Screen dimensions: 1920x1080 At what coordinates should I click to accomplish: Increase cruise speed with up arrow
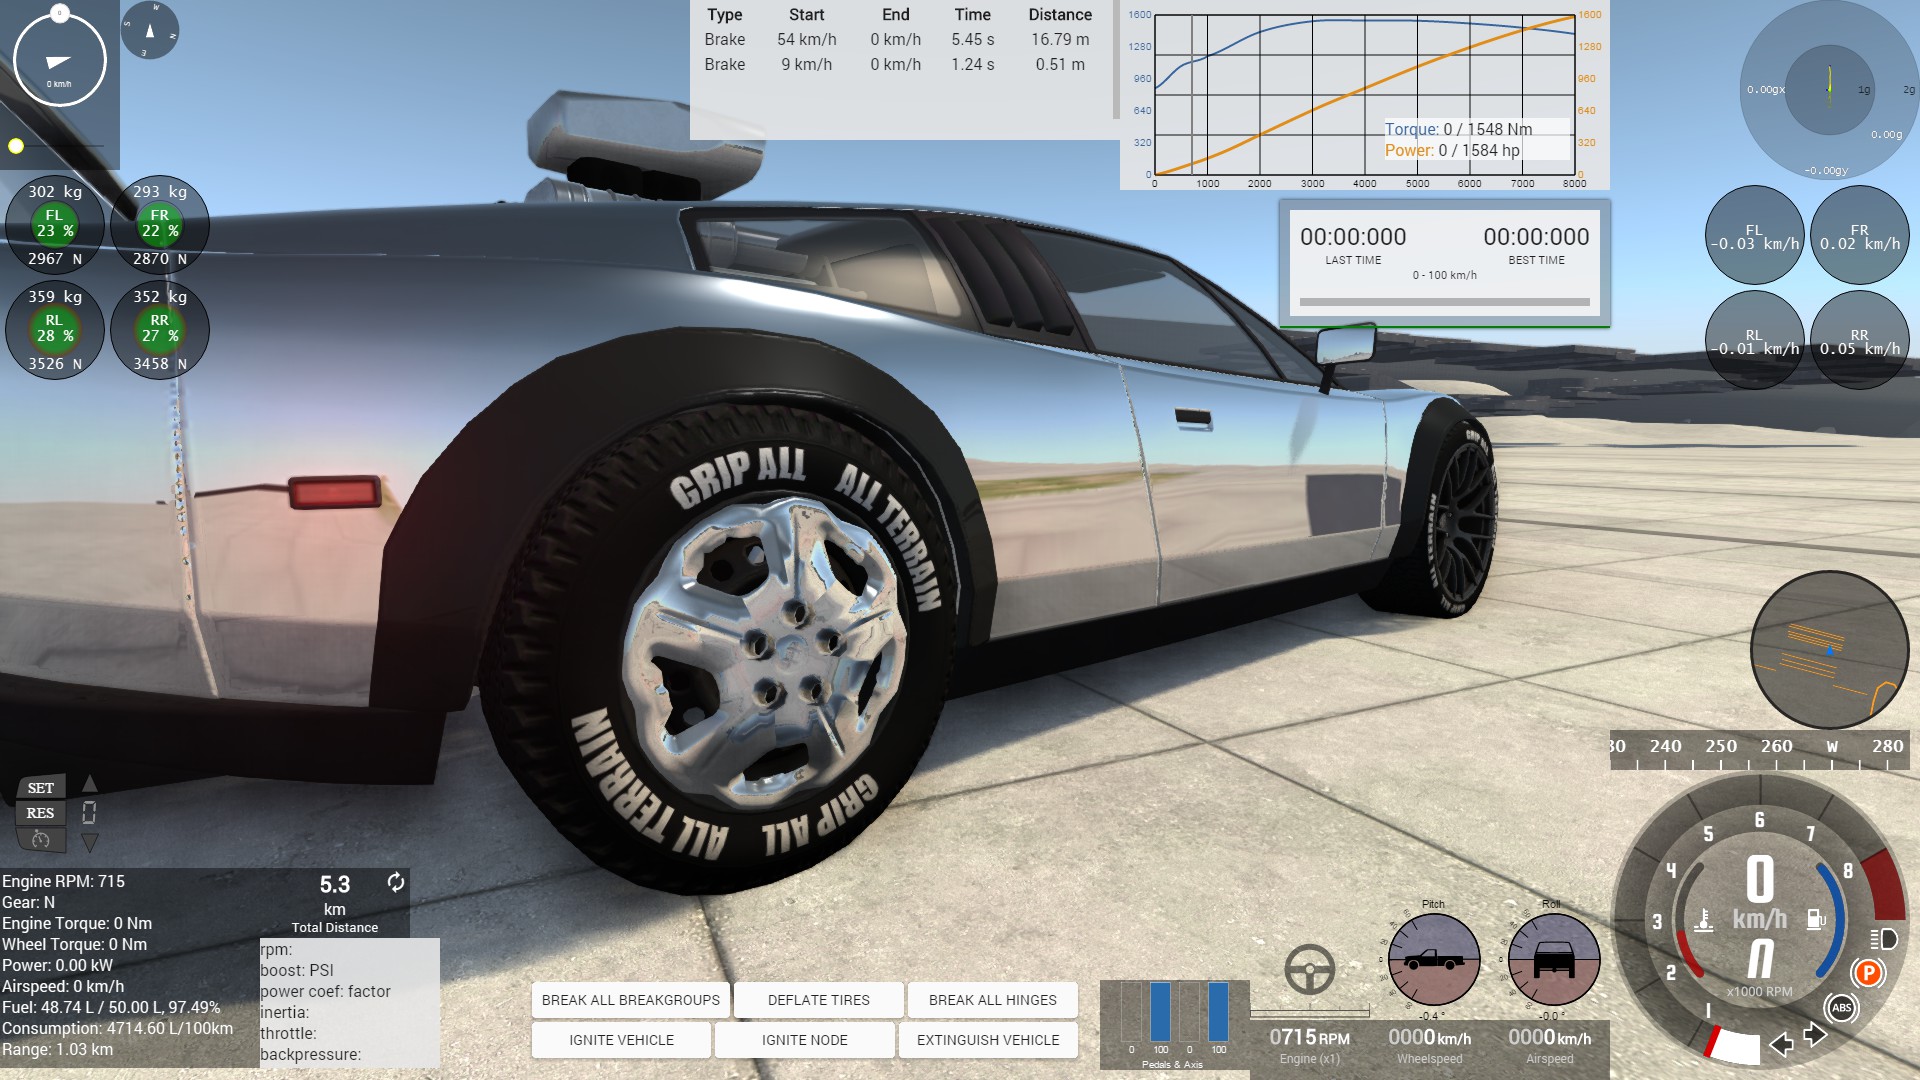click(x=89, y=783)
